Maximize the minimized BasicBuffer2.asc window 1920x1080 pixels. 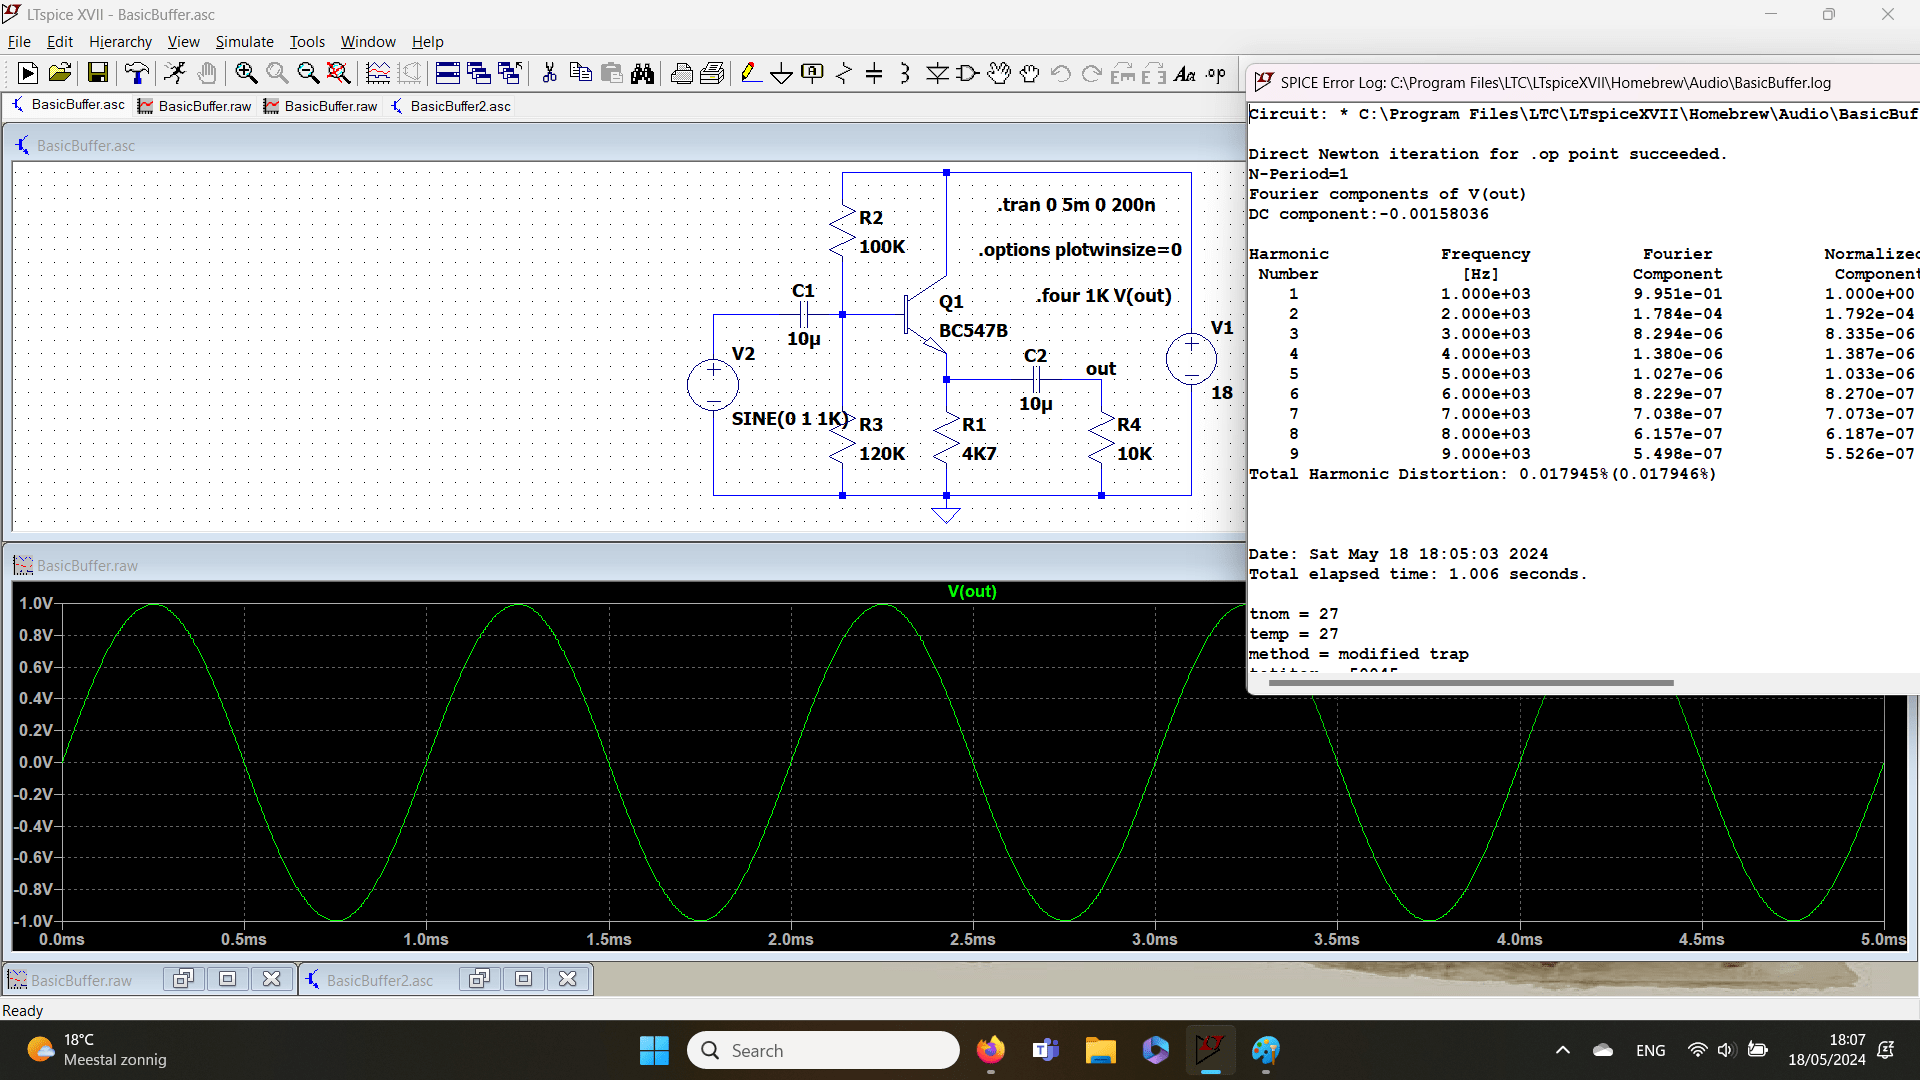tap(523, 979)
